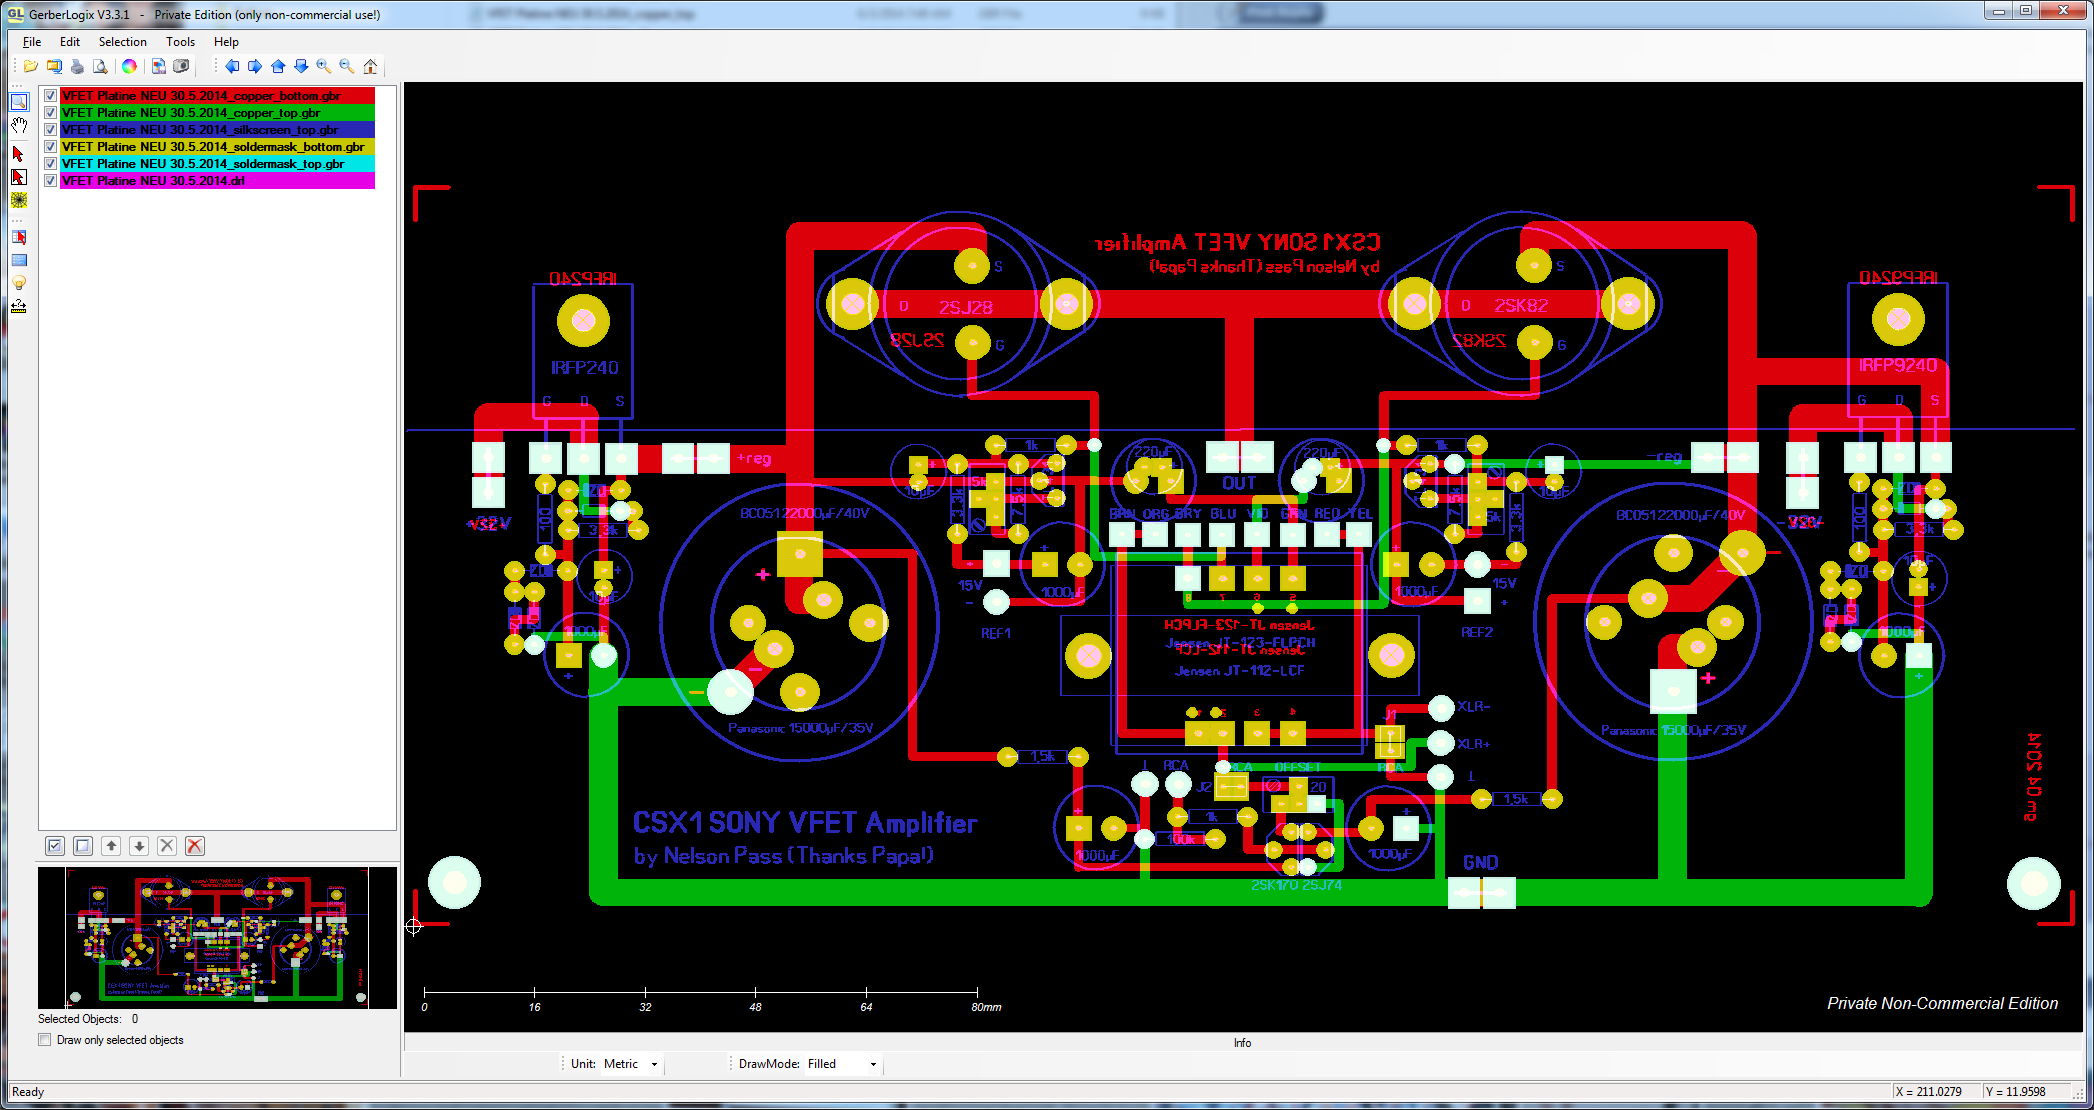The image size is (2094, 1110).
Task: Move layer up with arrow button
Action: click(x=111, y=846)
